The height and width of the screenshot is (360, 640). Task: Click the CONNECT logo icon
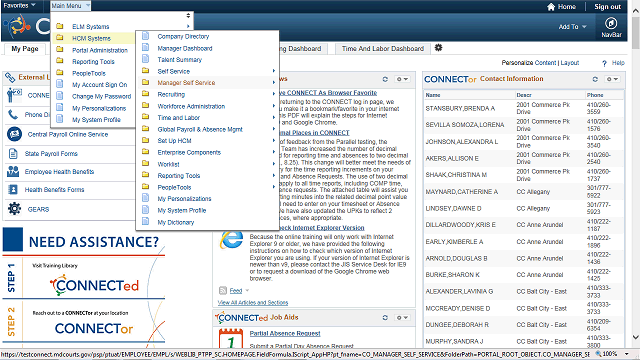coord(18,26)
